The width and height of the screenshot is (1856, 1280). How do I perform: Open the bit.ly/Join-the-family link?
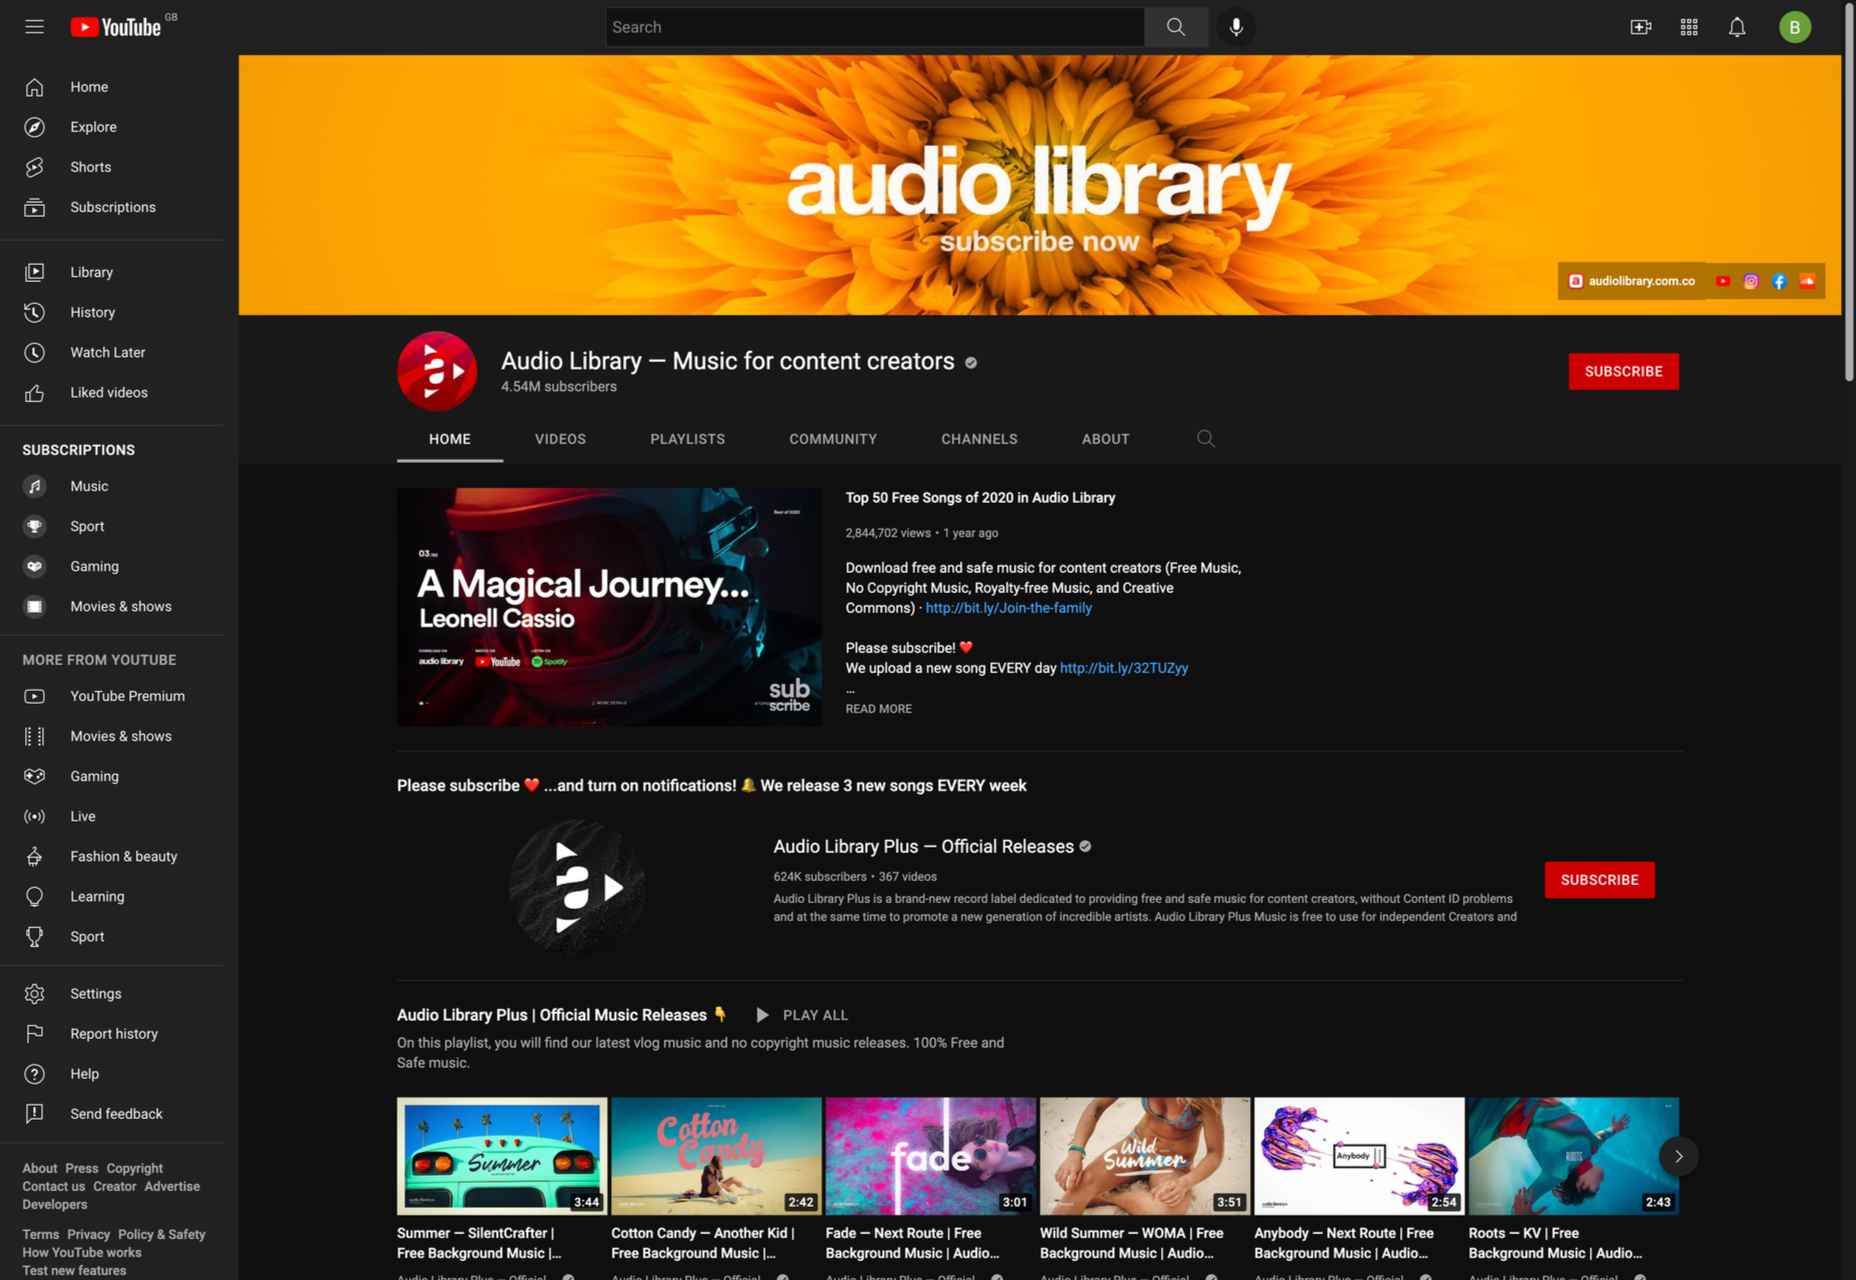(1008, 608)
